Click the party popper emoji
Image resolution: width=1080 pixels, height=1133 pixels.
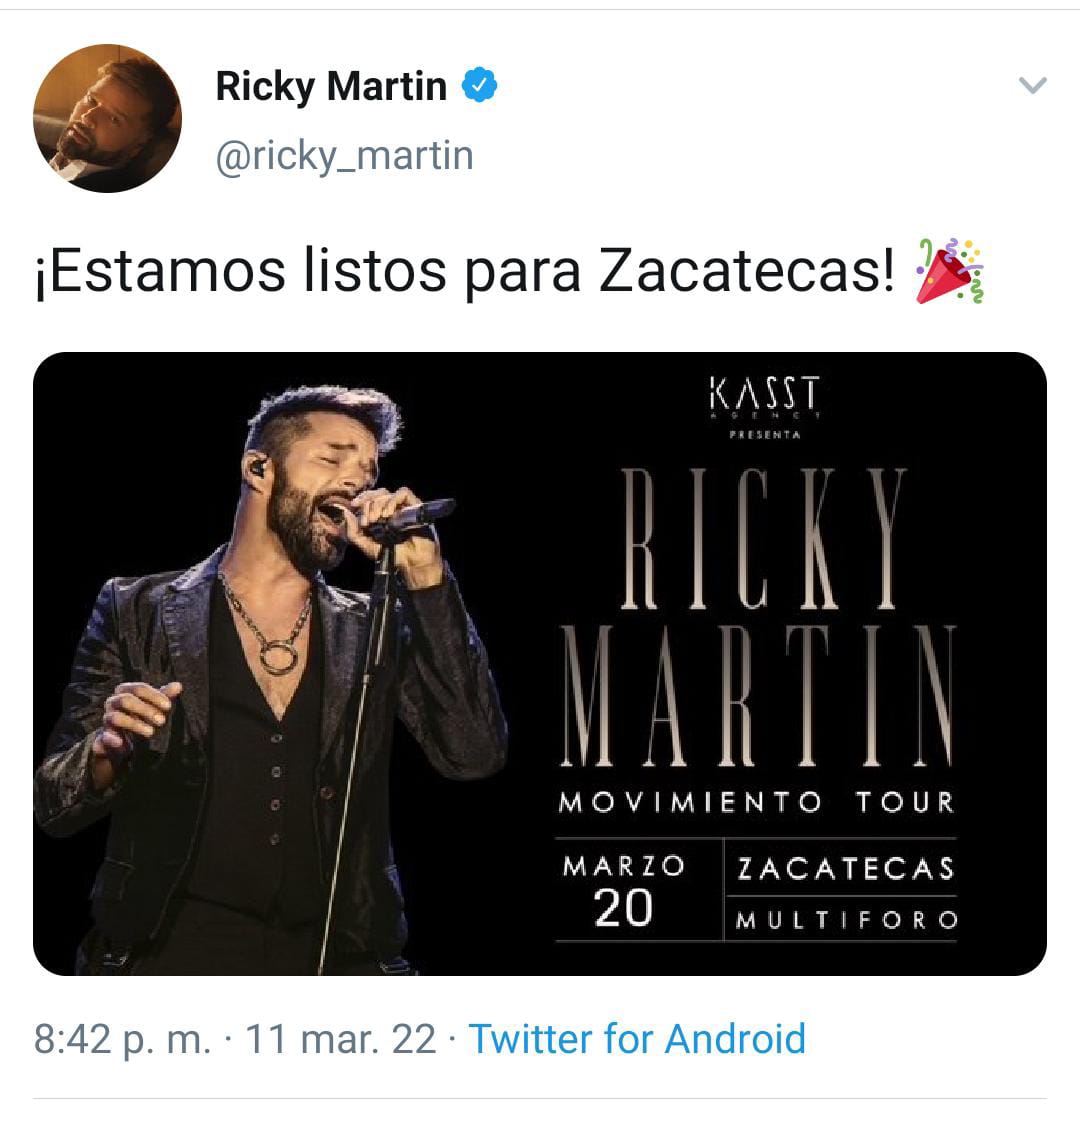pyautogui.click(x=950, y=270)
